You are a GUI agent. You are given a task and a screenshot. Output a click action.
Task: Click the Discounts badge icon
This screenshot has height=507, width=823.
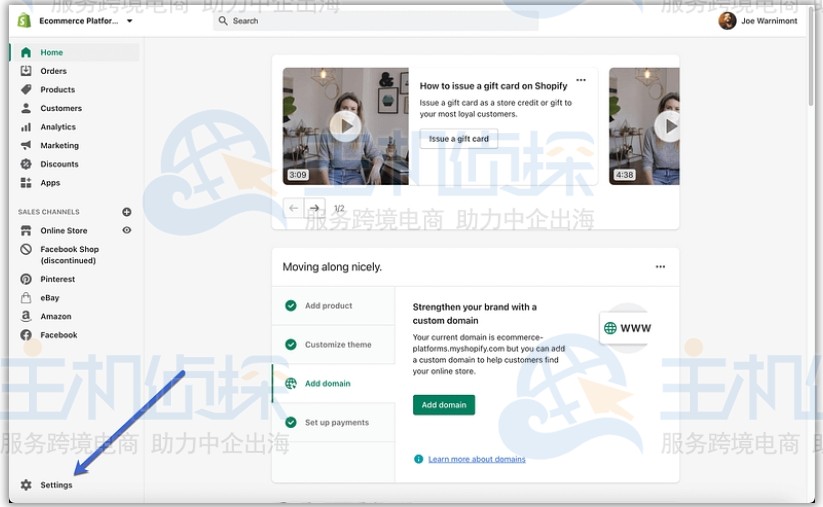pos(26,164)
